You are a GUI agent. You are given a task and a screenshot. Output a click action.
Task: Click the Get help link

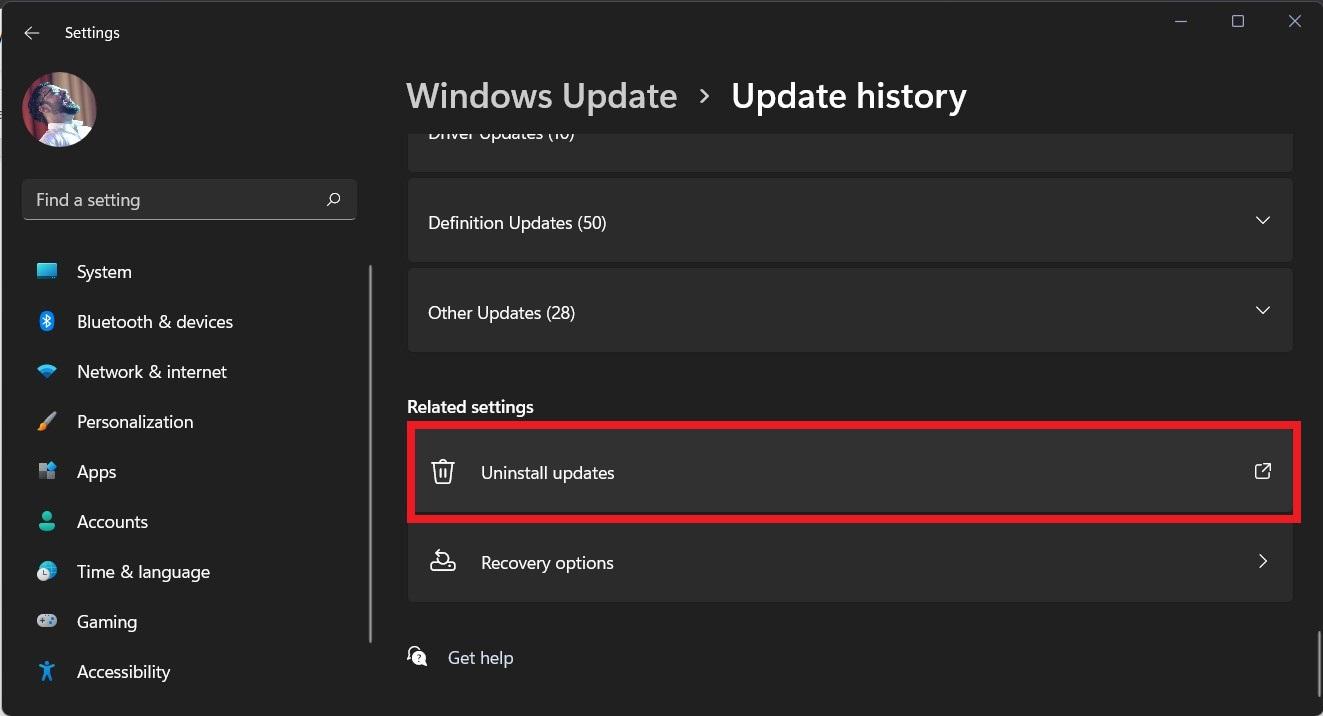tap(480, 657)
